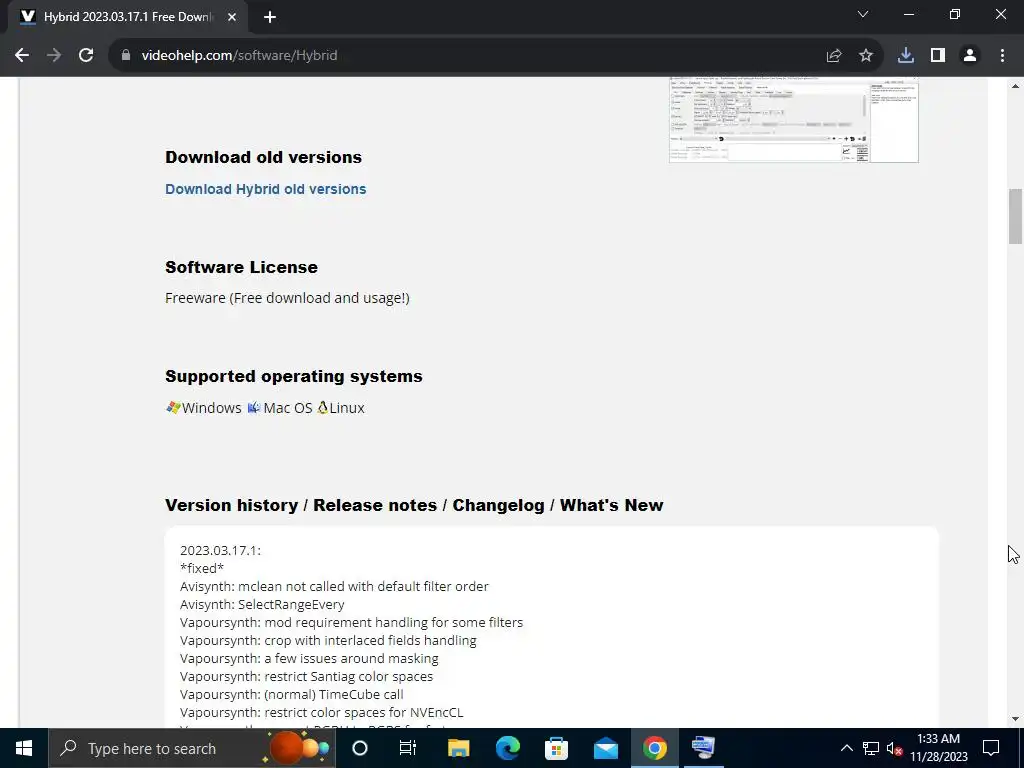Select the Hybrid 2023.03.17.1 Free Download tab
The height and width of the screenshot is (768, 1024).
[x=127, y=18]
